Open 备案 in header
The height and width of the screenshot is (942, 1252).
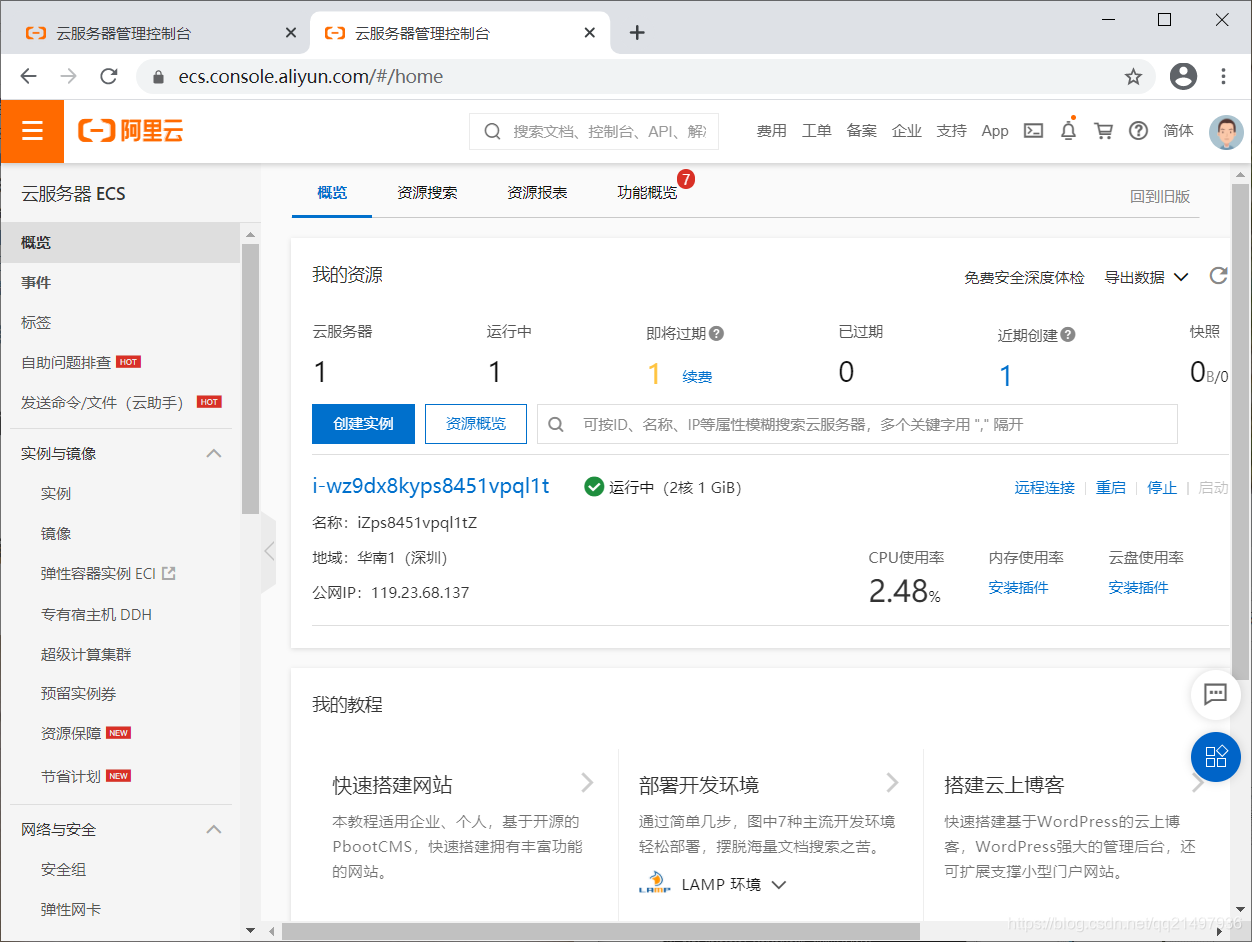pyautogui.click(x=861, y=131)
